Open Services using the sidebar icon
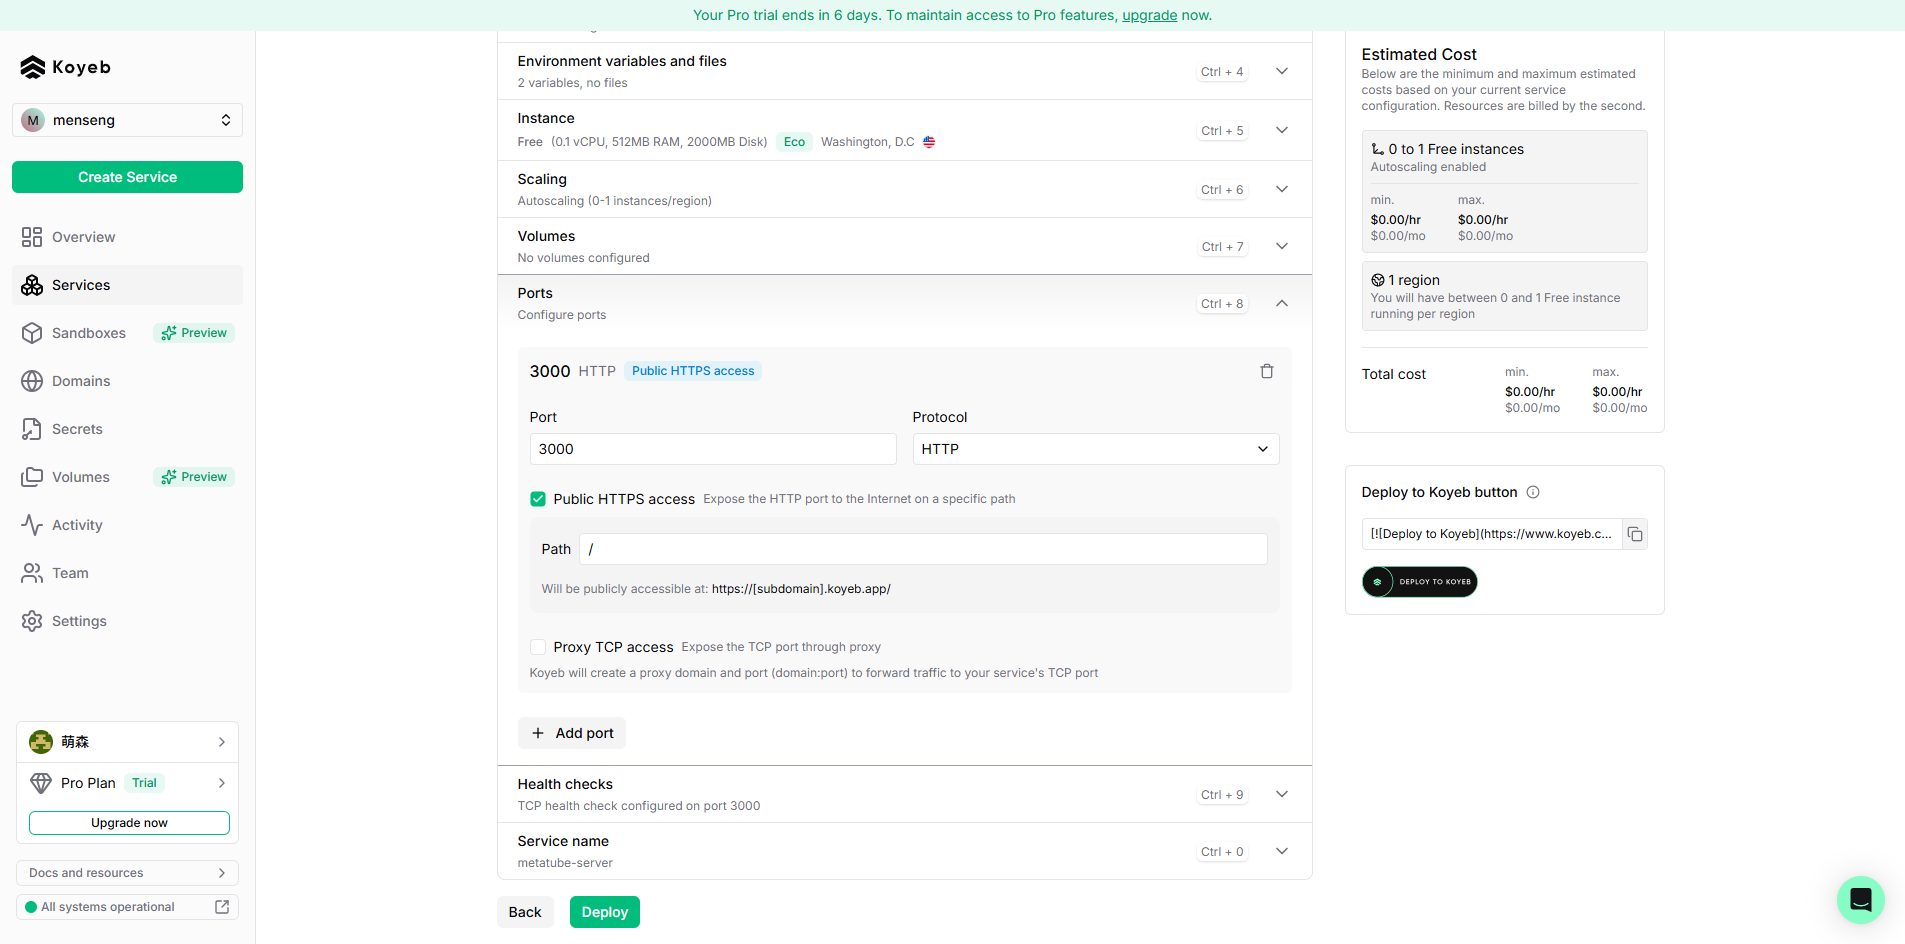This screenshot has width=1905, height=944. [31, 285]
